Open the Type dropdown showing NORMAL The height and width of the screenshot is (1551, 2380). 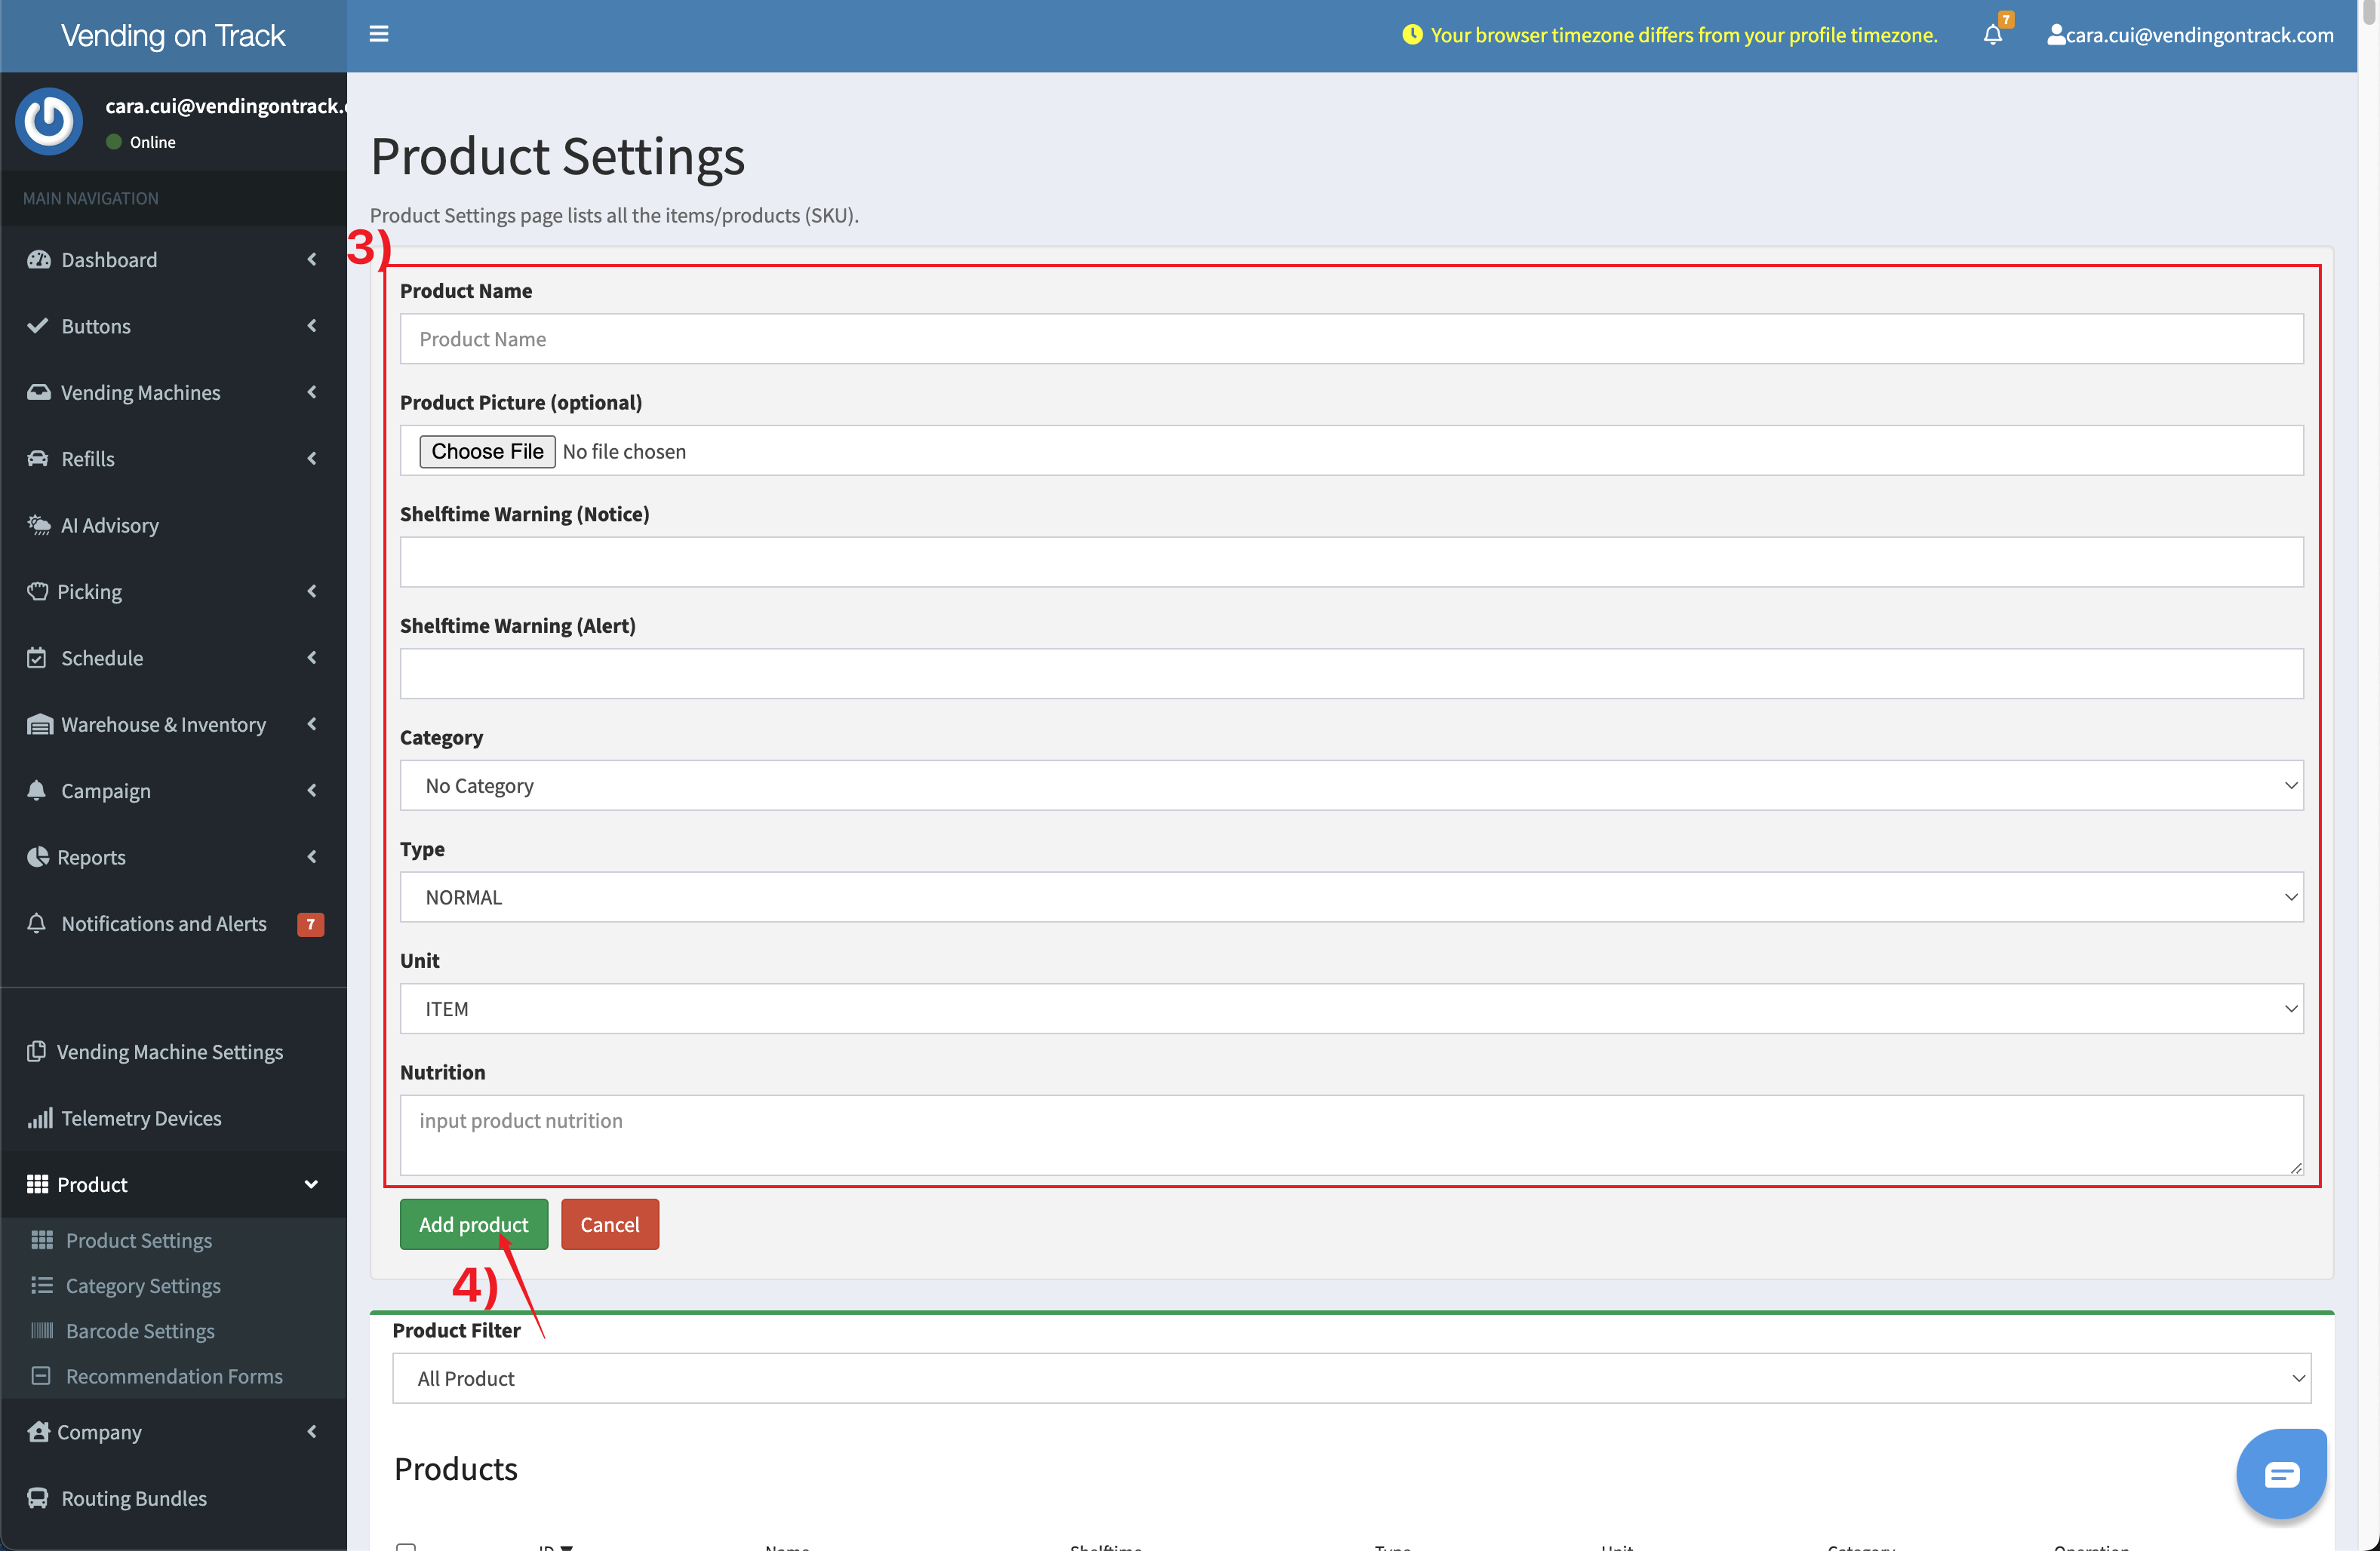click(1351, 897)
